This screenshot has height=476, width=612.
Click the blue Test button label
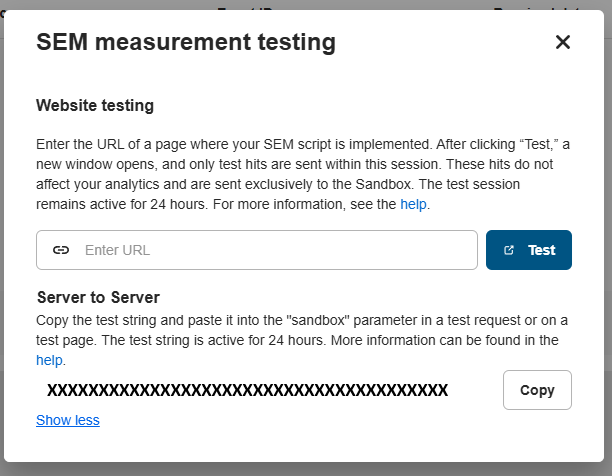pyautogui.click(x=541, y=250)
